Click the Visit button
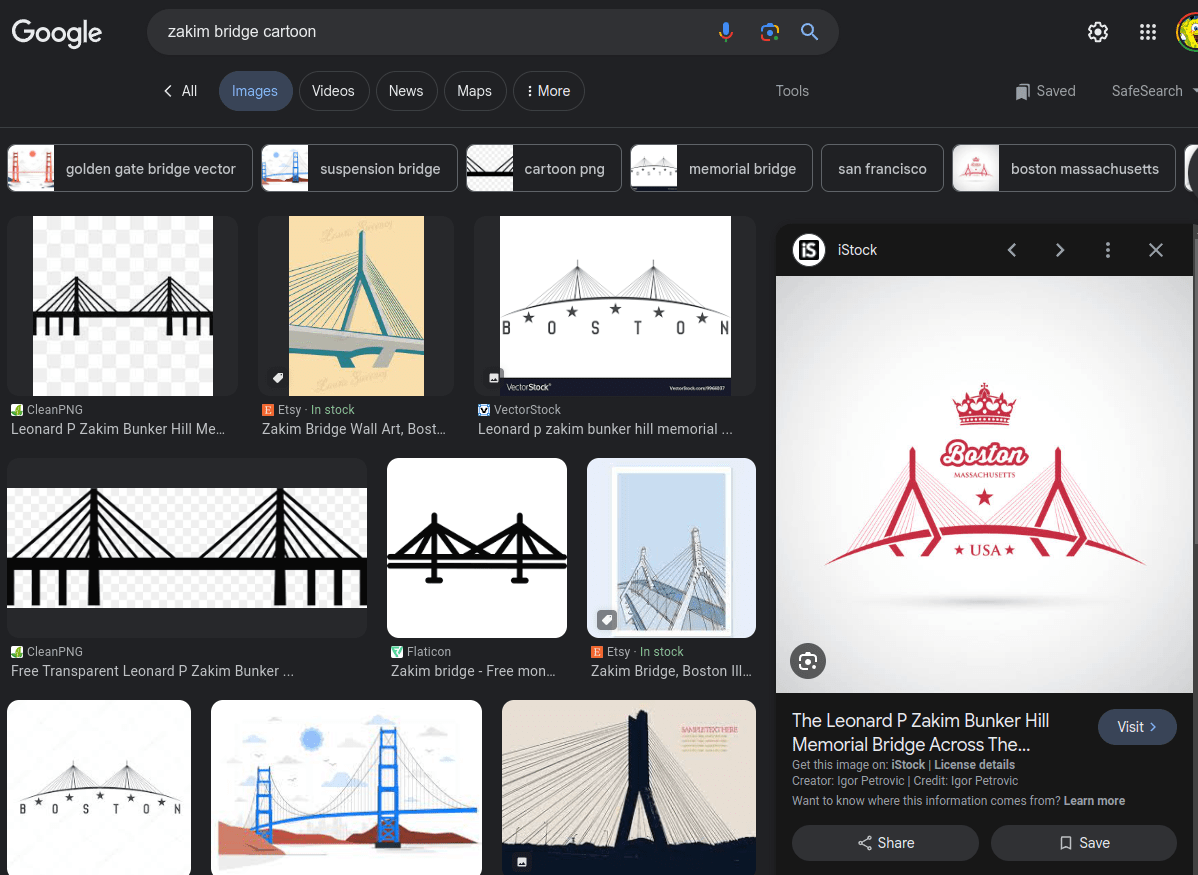This screenshot has height=875, width=1198. 1137,727
